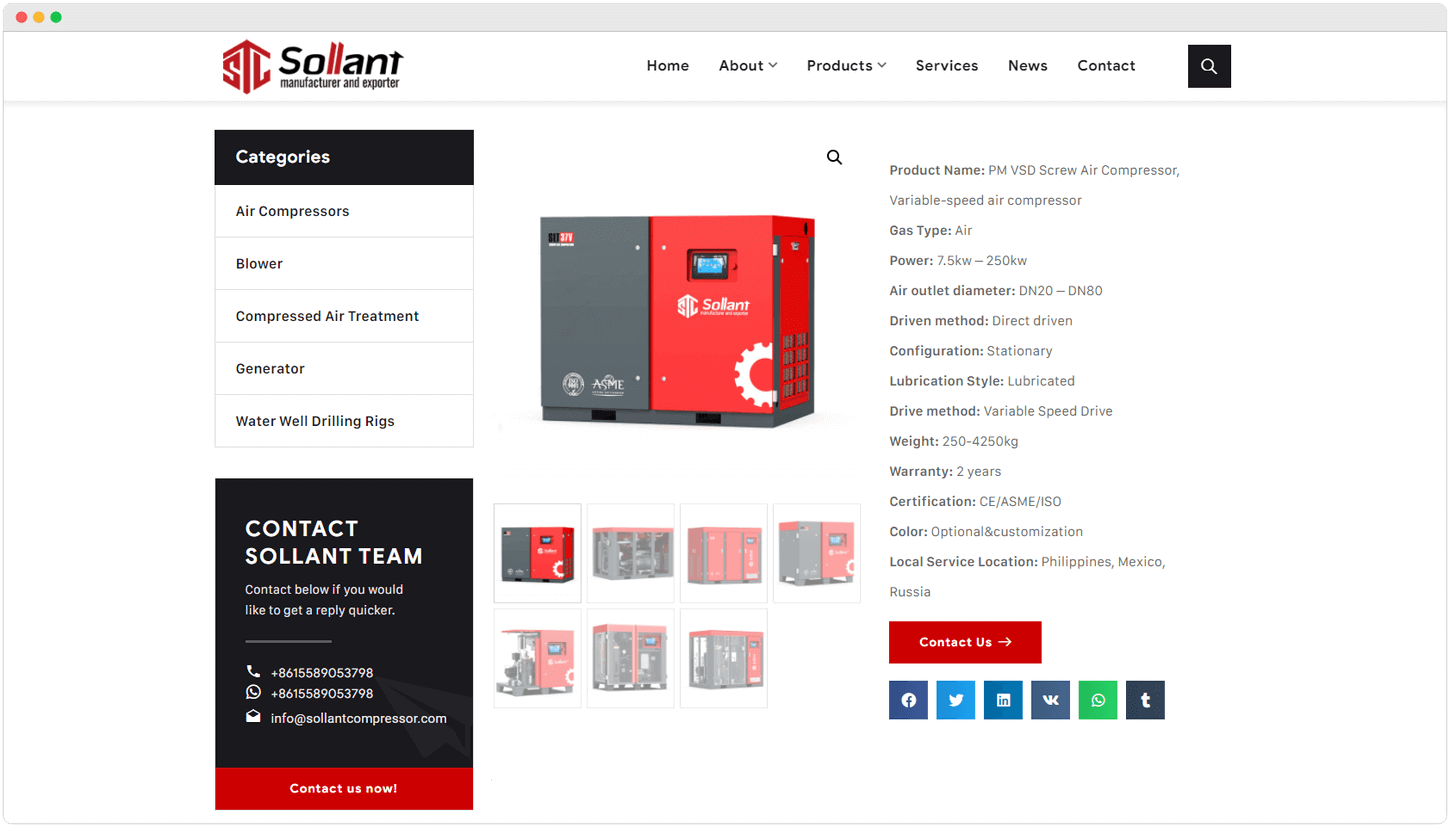Go to the Home page
Viewport: 1450px width, 827px height.
pos(668,66)
